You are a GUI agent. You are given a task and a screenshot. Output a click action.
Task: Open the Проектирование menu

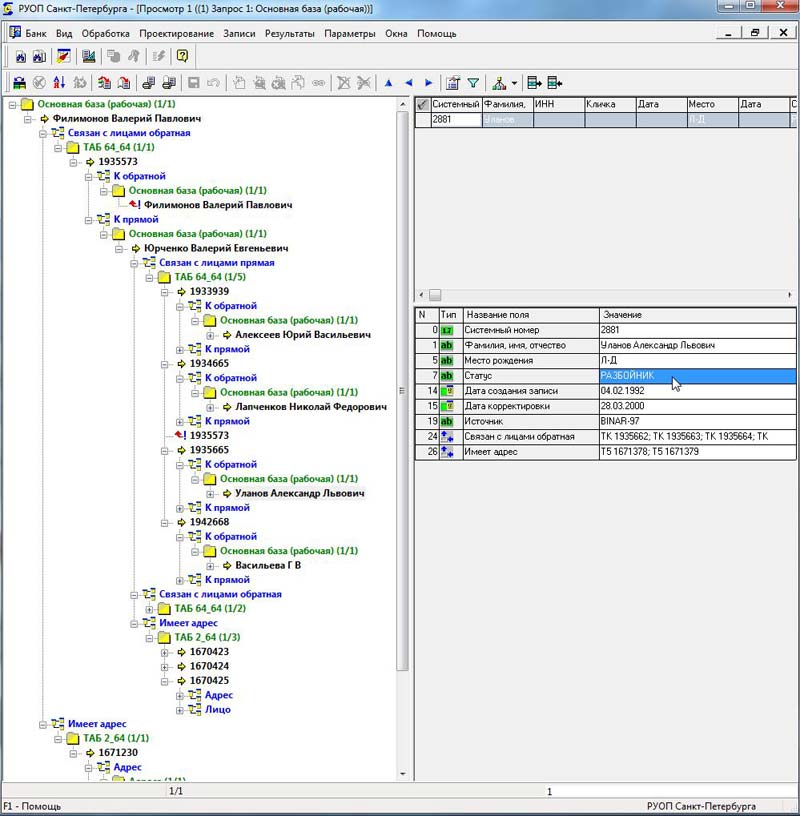(176, 33)
